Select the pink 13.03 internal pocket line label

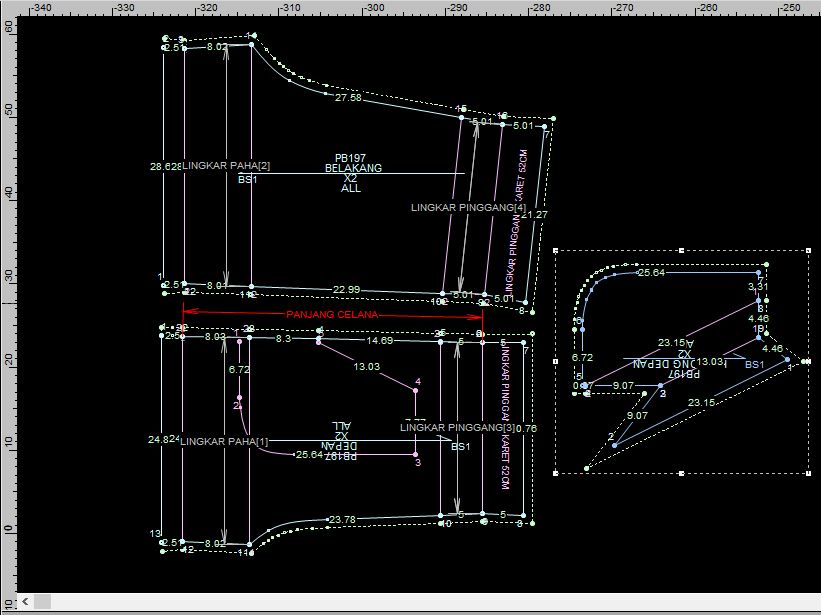[369, 367]
